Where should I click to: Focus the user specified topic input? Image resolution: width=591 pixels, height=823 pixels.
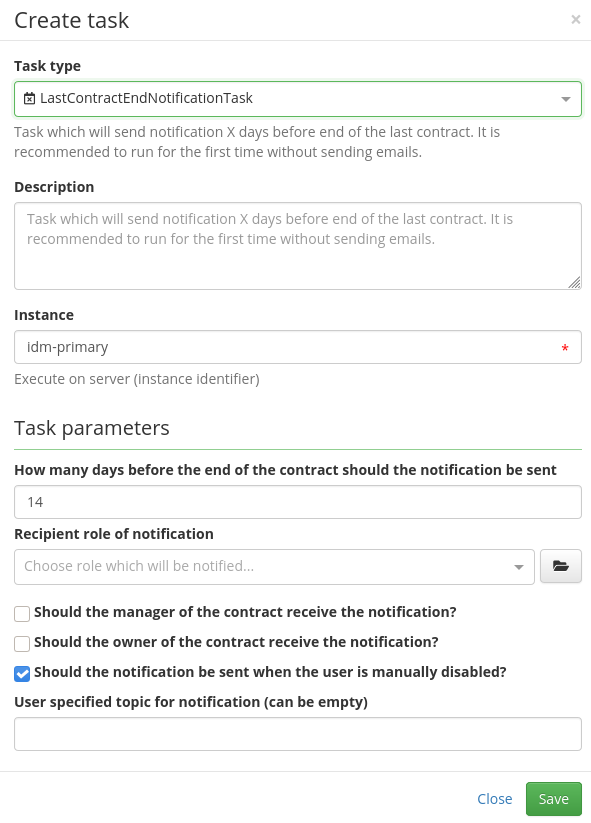[298, 734]
